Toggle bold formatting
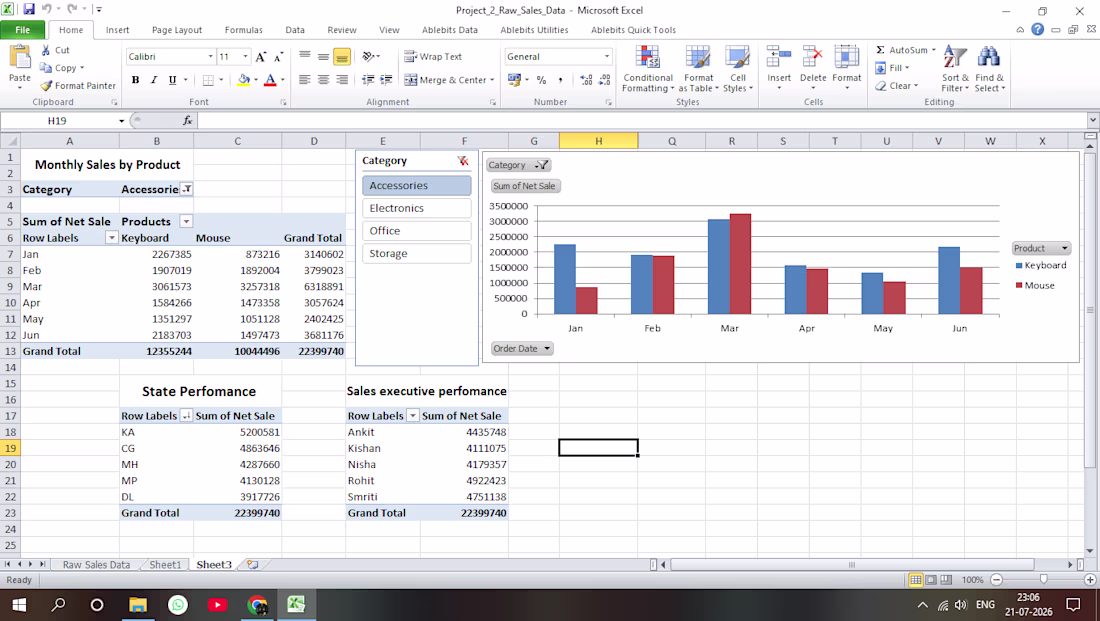The width and height of the screenshot is (1100, 621). click(135, 80)
